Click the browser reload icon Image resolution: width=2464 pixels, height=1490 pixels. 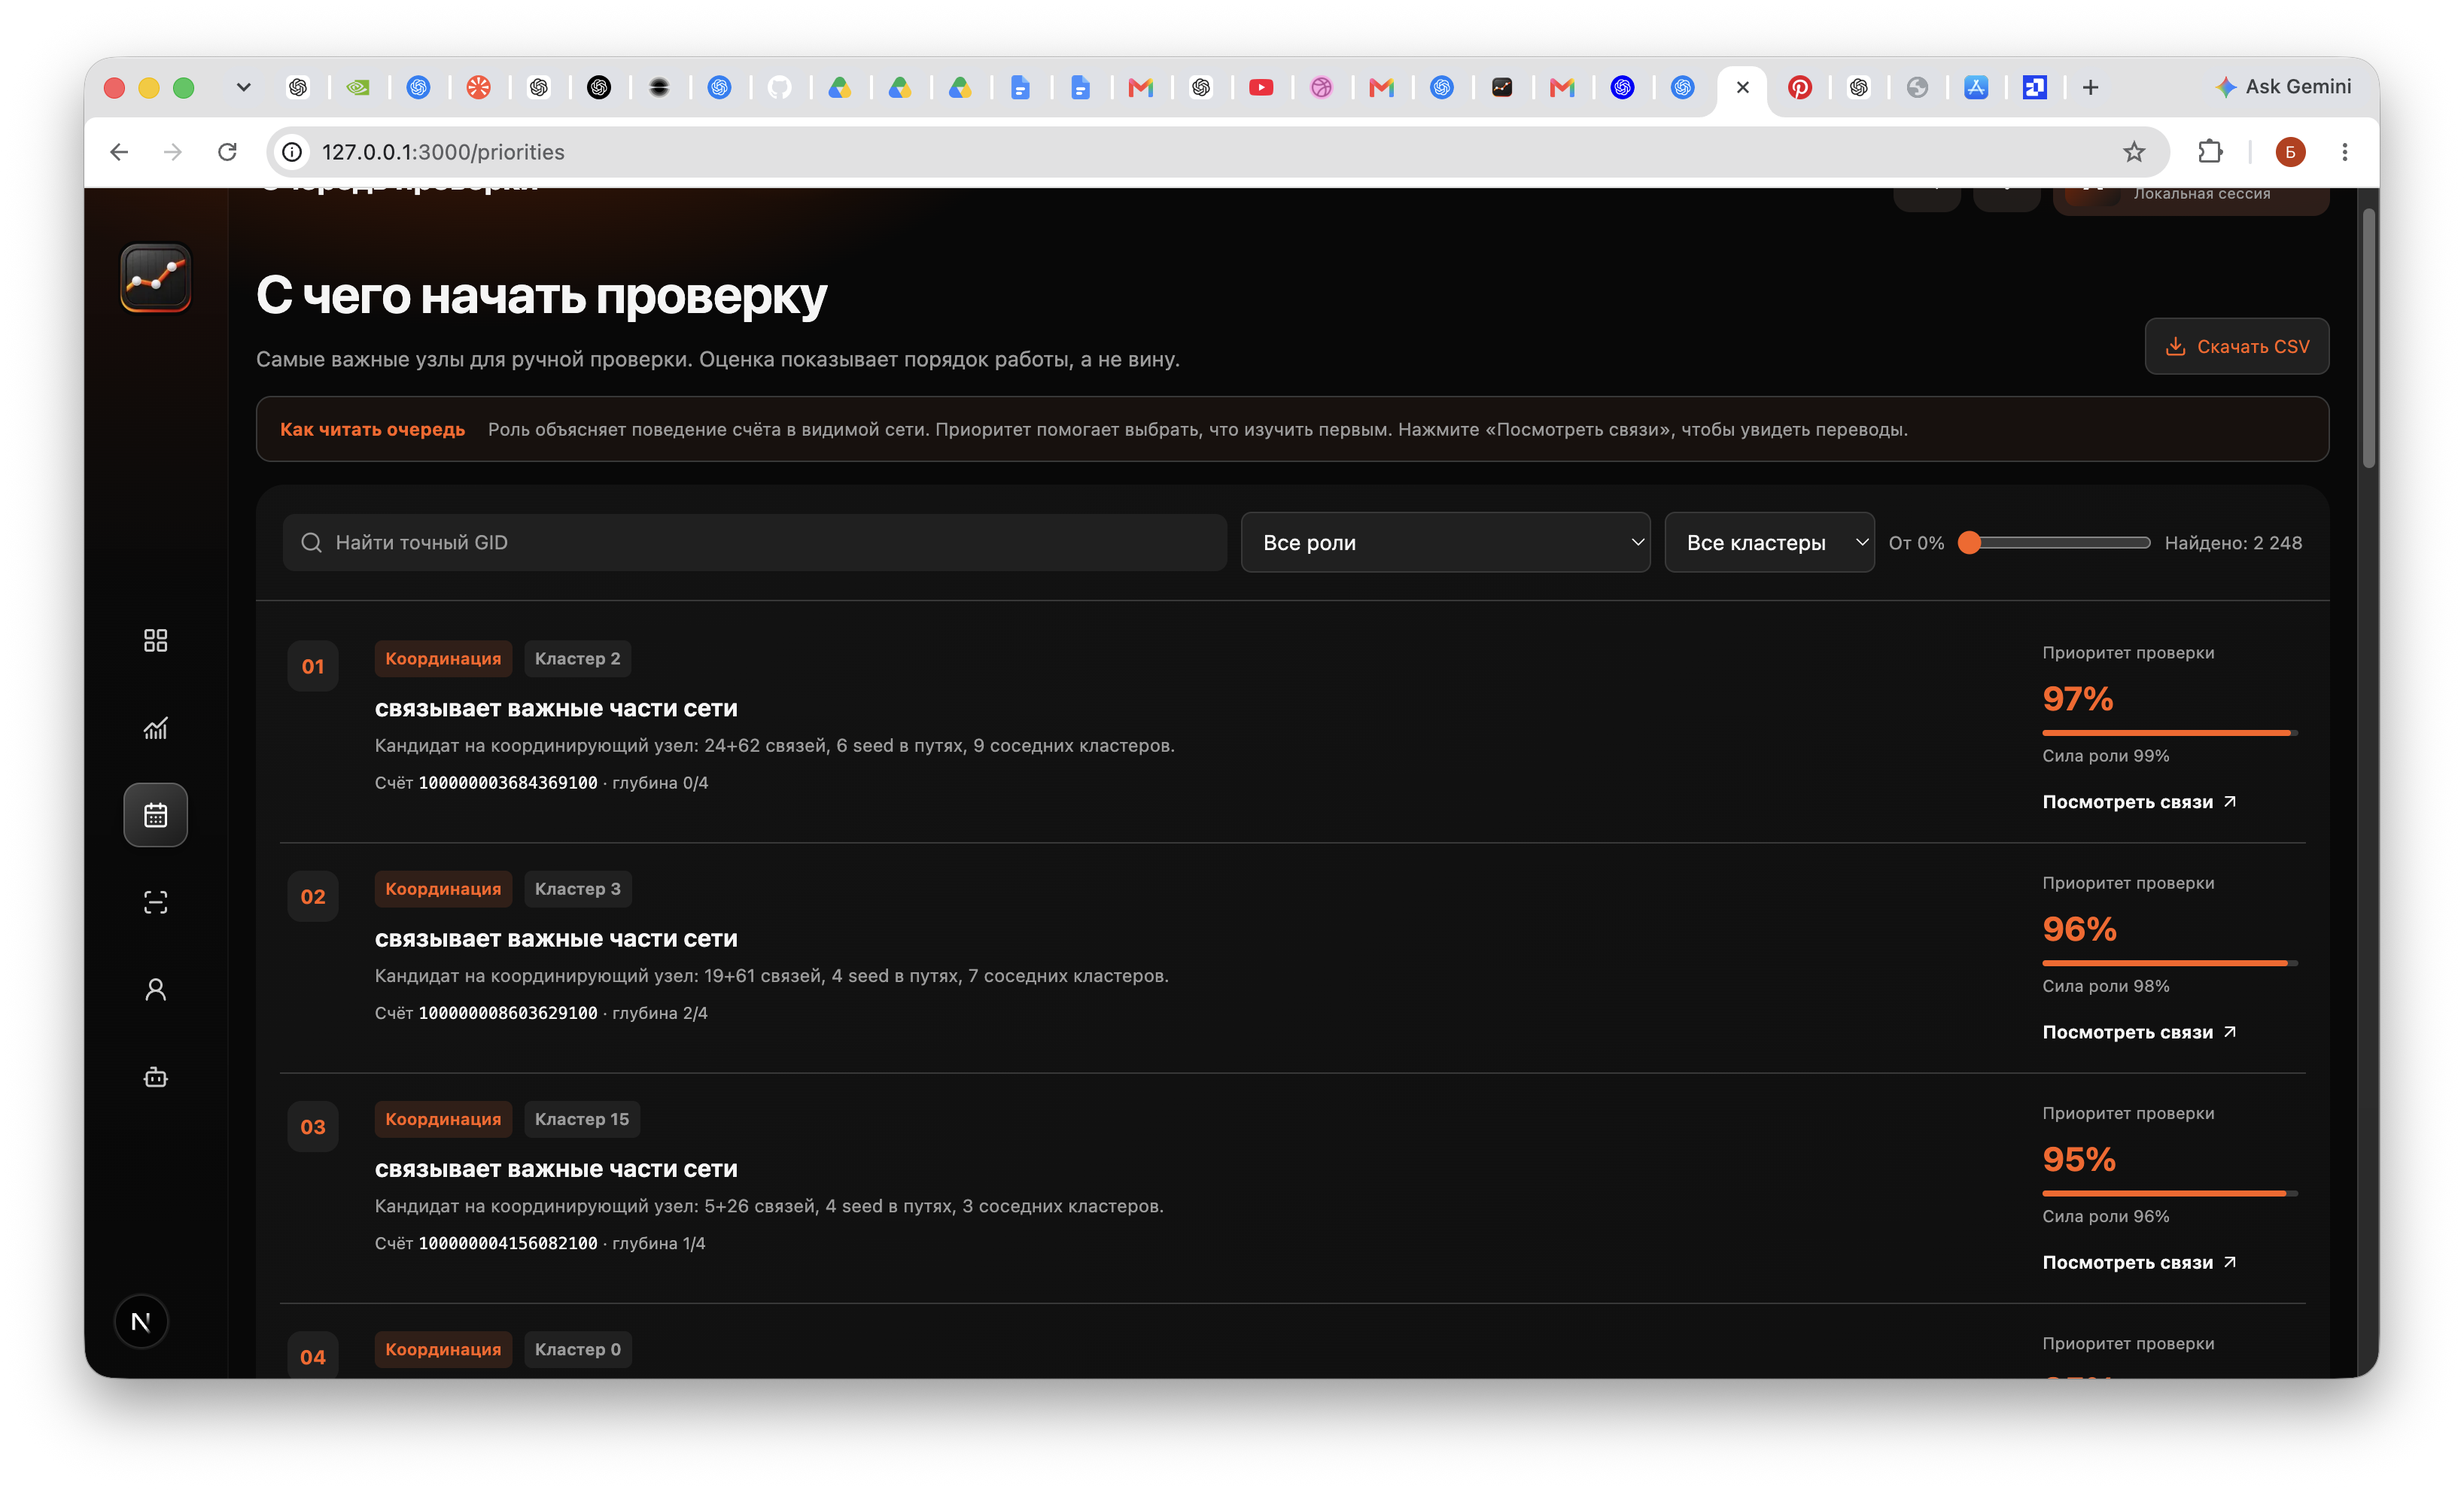click(227, 151)
